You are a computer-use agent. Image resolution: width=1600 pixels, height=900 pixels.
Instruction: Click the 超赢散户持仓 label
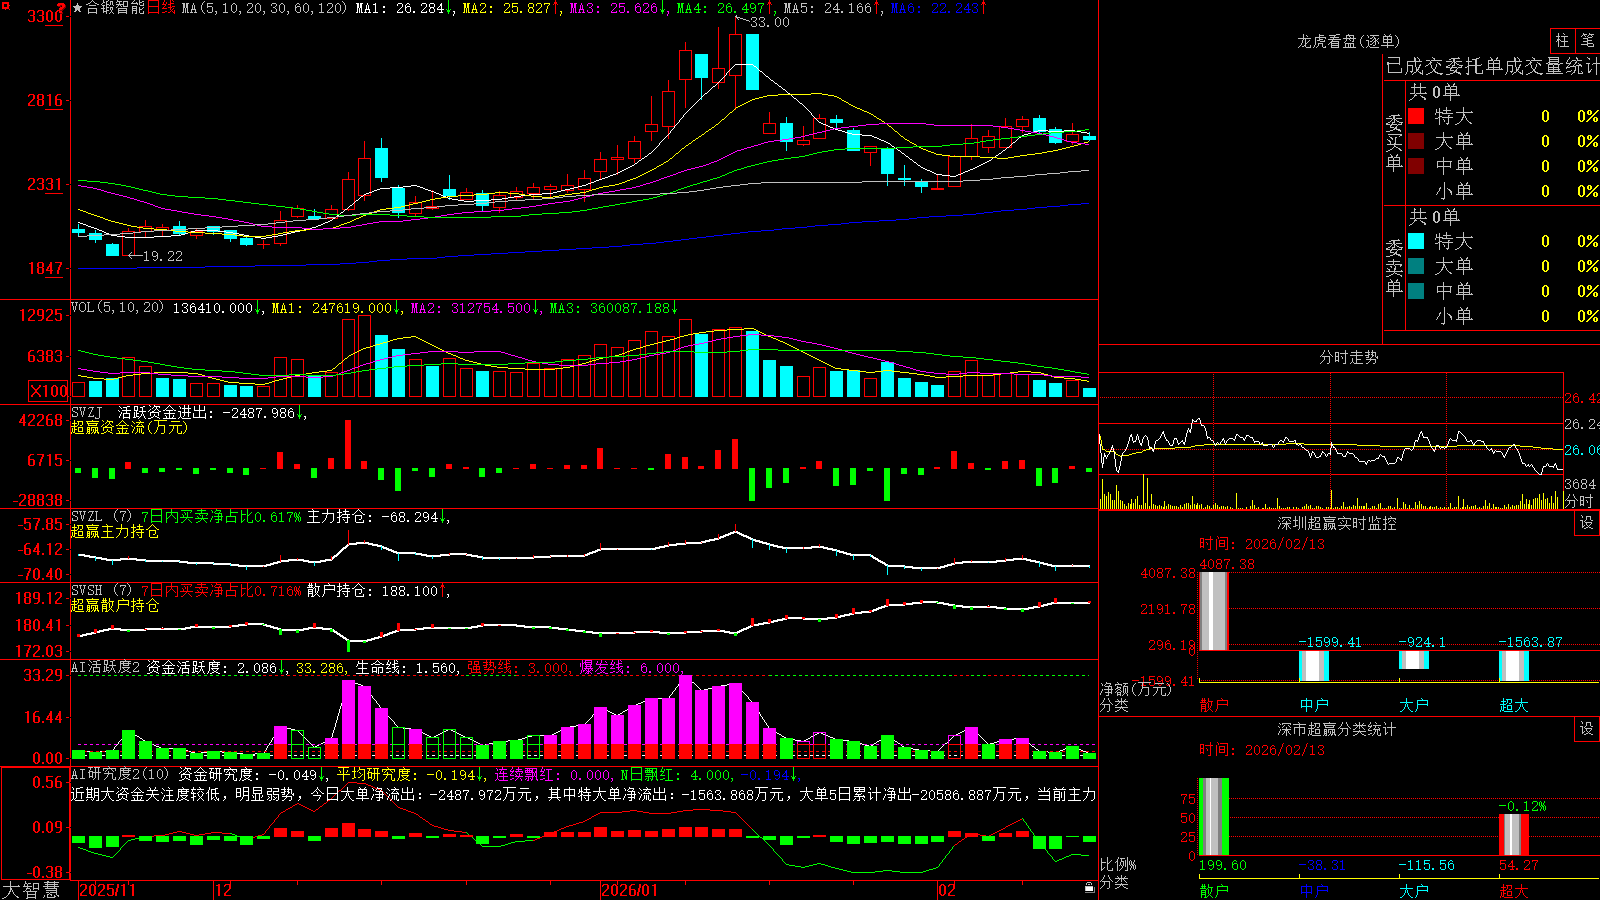(115, 605)
